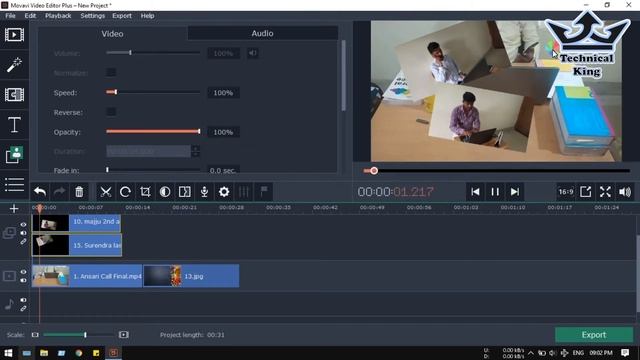Screen dimensions: 640x360
Task: Zoom in timeline scale icon
Action: pos(124,335)
